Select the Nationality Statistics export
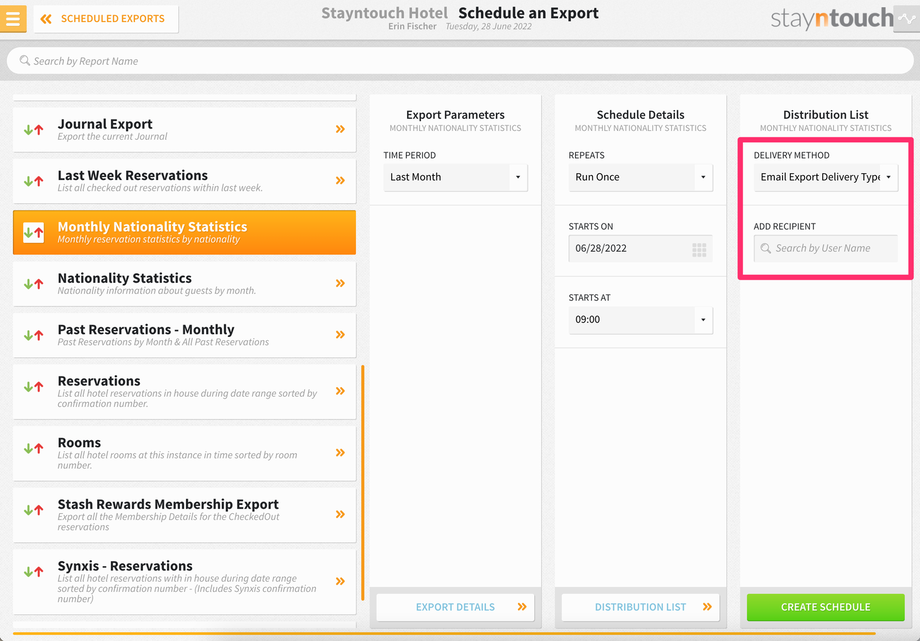This screenshot has width=920, height=641. pyautogui.click(x=184, y=284)
